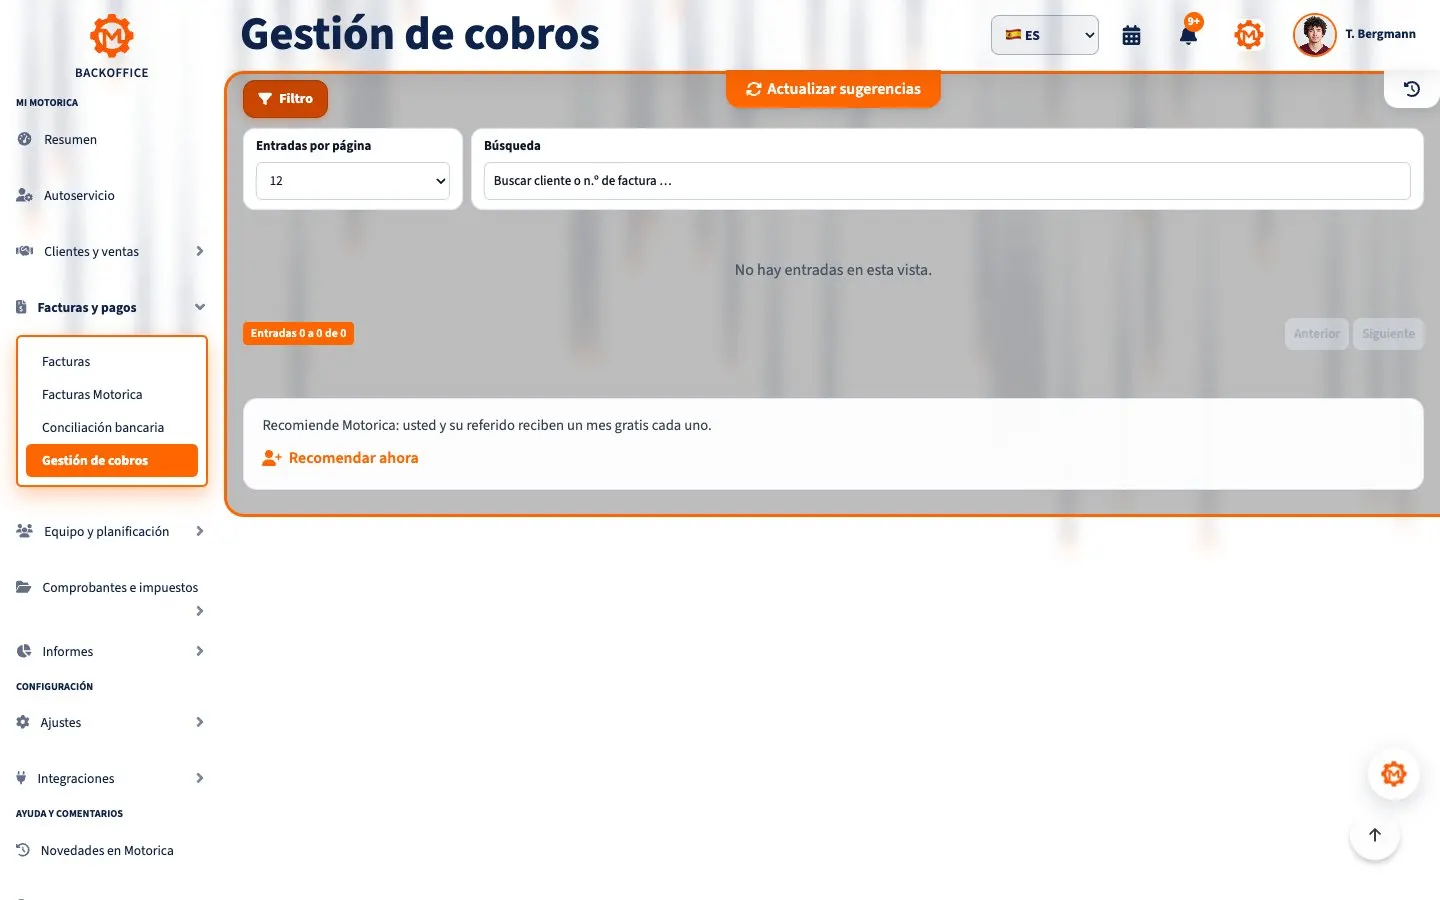Expand Integraciones chevron
The image size is (1440, 900).
click(200, 778)
